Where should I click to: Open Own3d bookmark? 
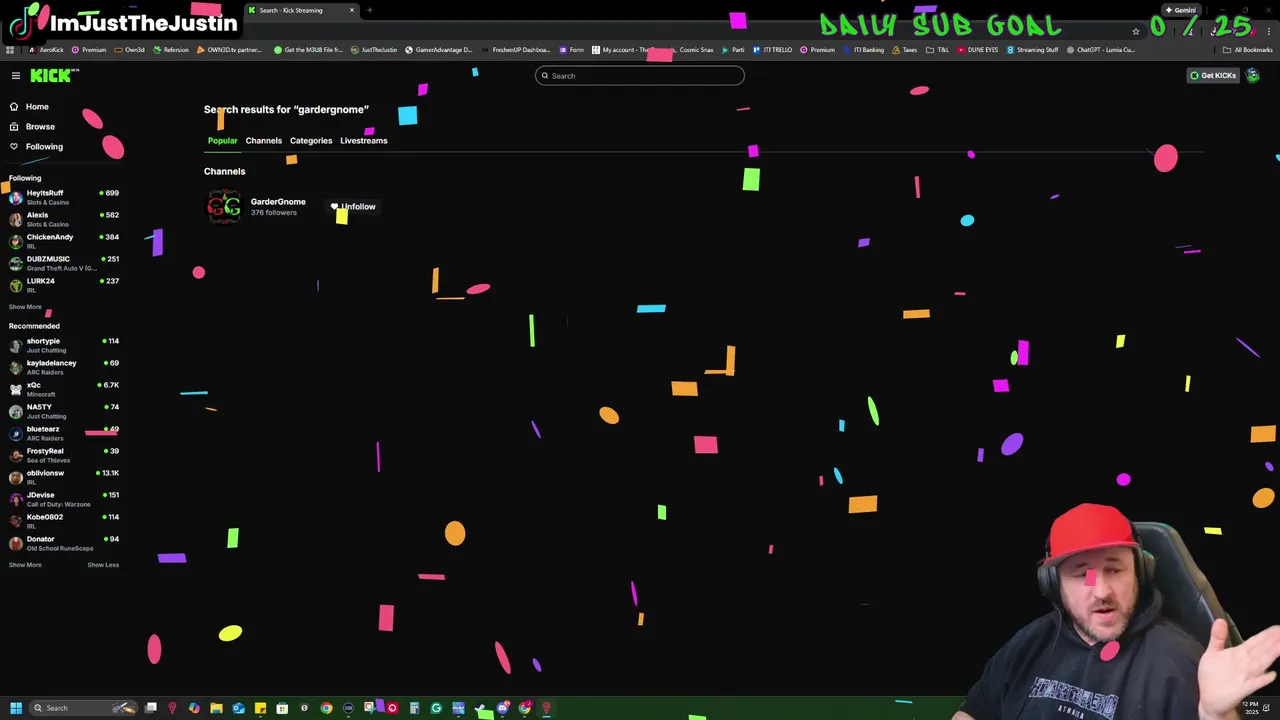(130, 50)
